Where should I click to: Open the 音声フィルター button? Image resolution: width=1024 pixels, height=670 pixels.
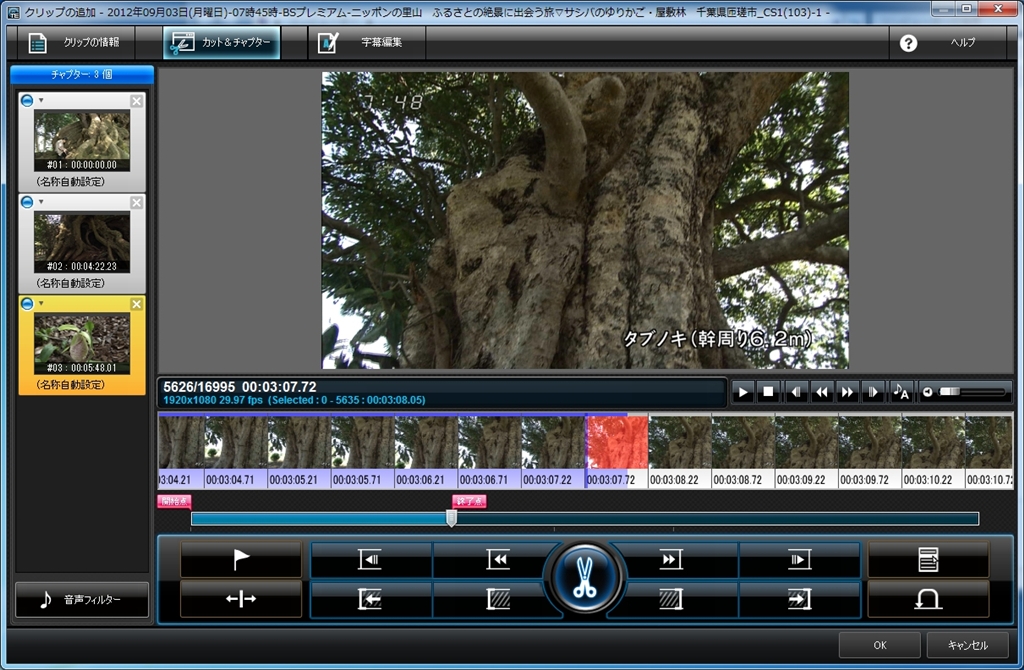tap(82, 600)
